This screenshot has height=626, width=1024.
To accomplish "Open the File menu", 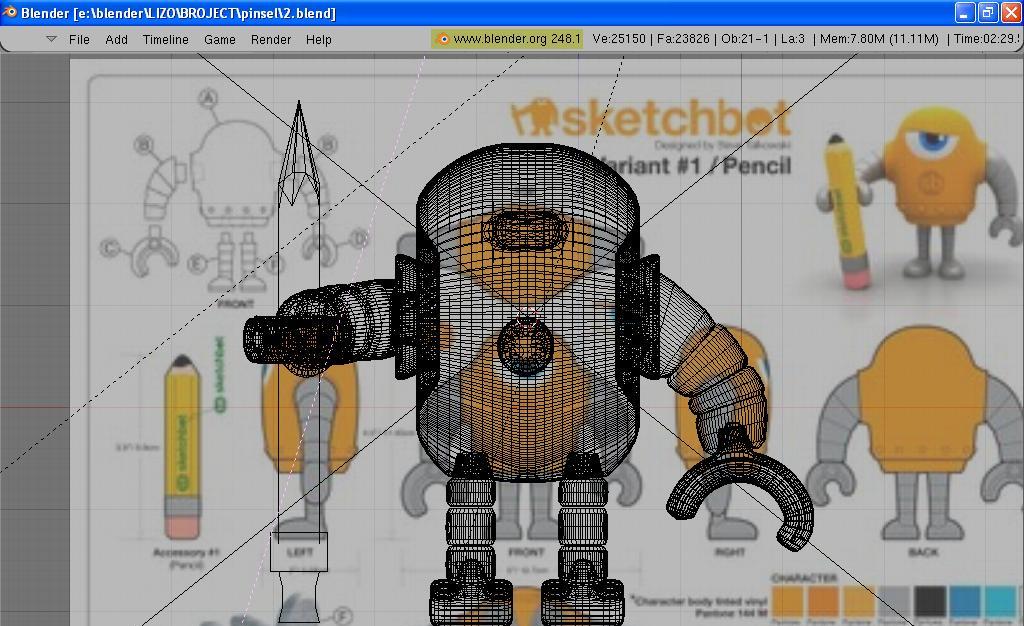I will pos(79,39).
